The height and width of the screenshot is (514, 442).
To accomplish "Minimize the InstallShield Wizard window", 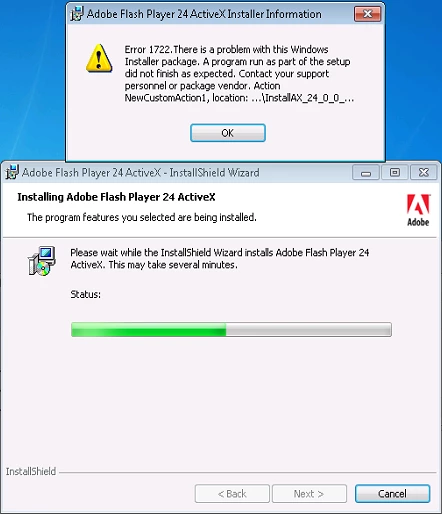I will (x=366, y=173).
